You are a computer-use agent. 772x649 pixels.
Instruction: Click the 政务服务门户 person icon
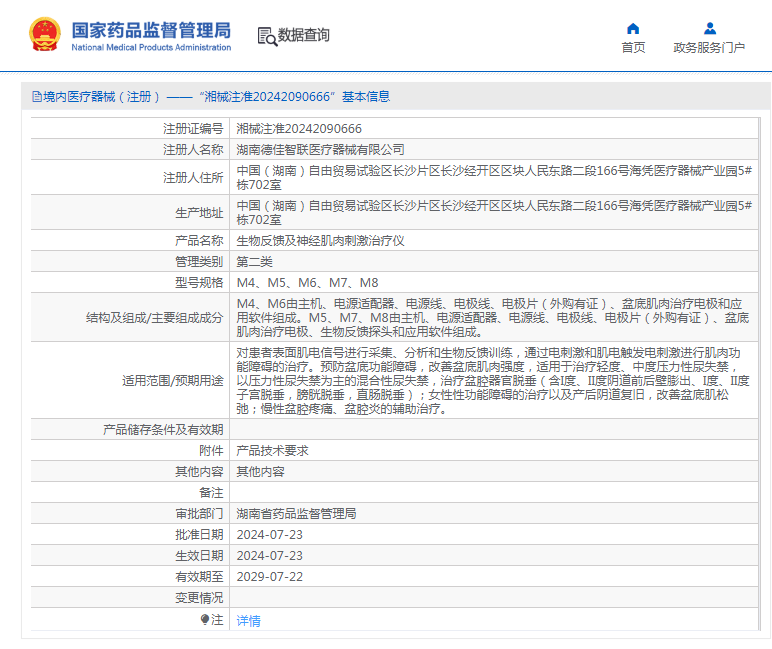click(x=709, y=28)
